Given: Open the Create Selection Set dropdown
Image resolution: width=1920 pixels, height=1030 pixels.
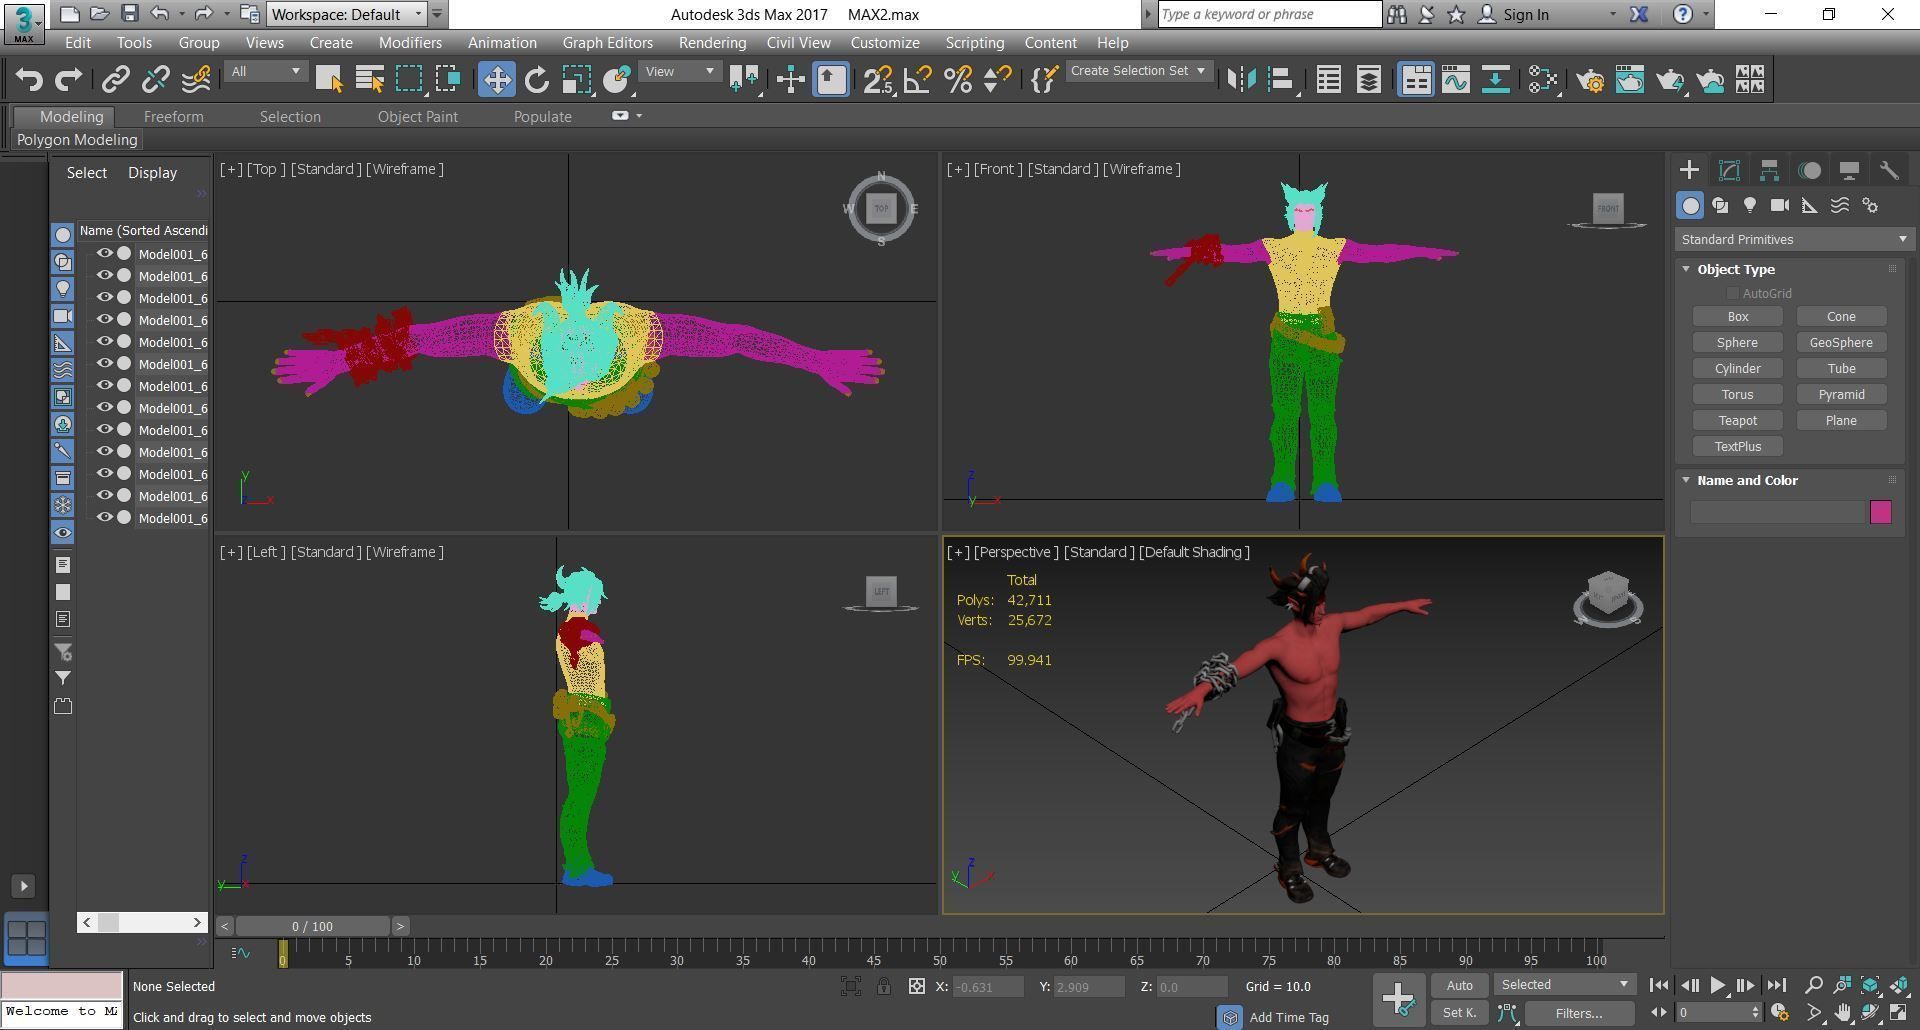Looking at the screenshot, I should coord(1138,71).
